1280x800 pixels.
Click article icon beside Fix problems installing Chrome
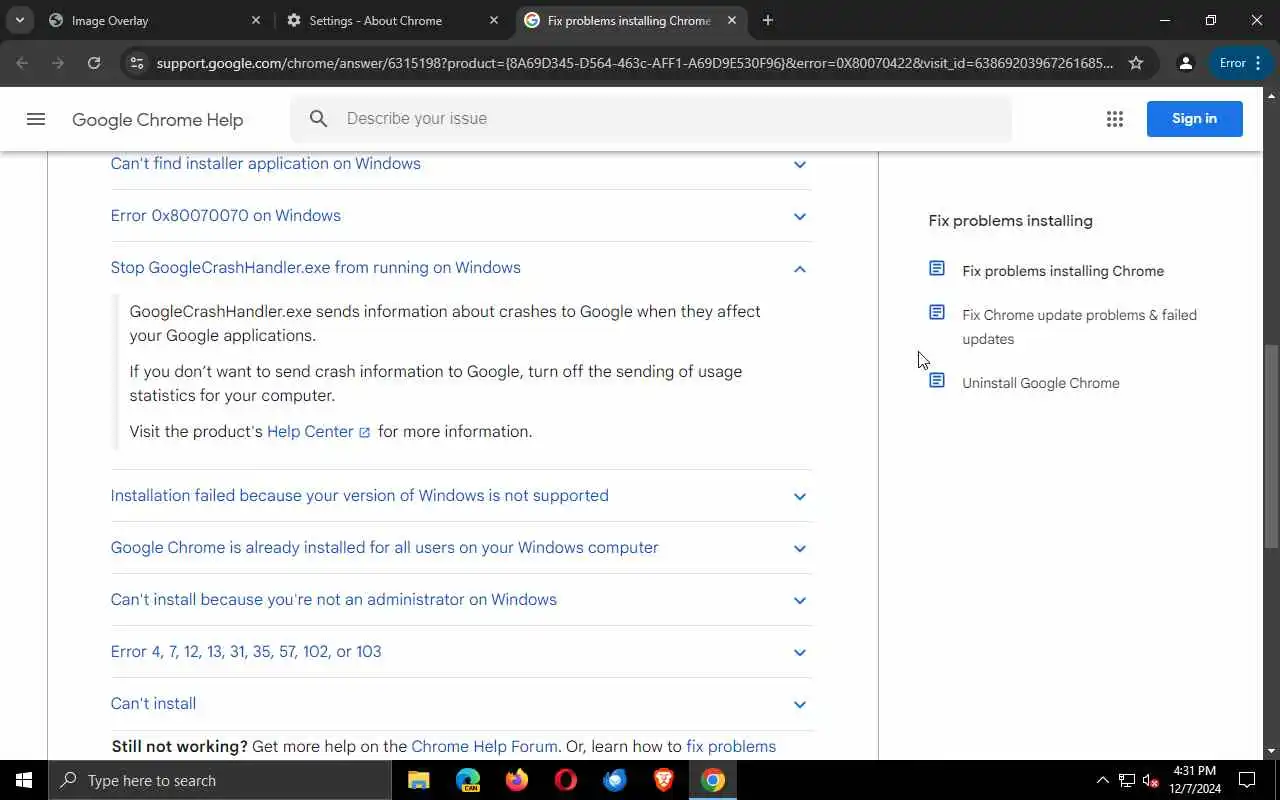pyautogui.click(x=937, y=269)
